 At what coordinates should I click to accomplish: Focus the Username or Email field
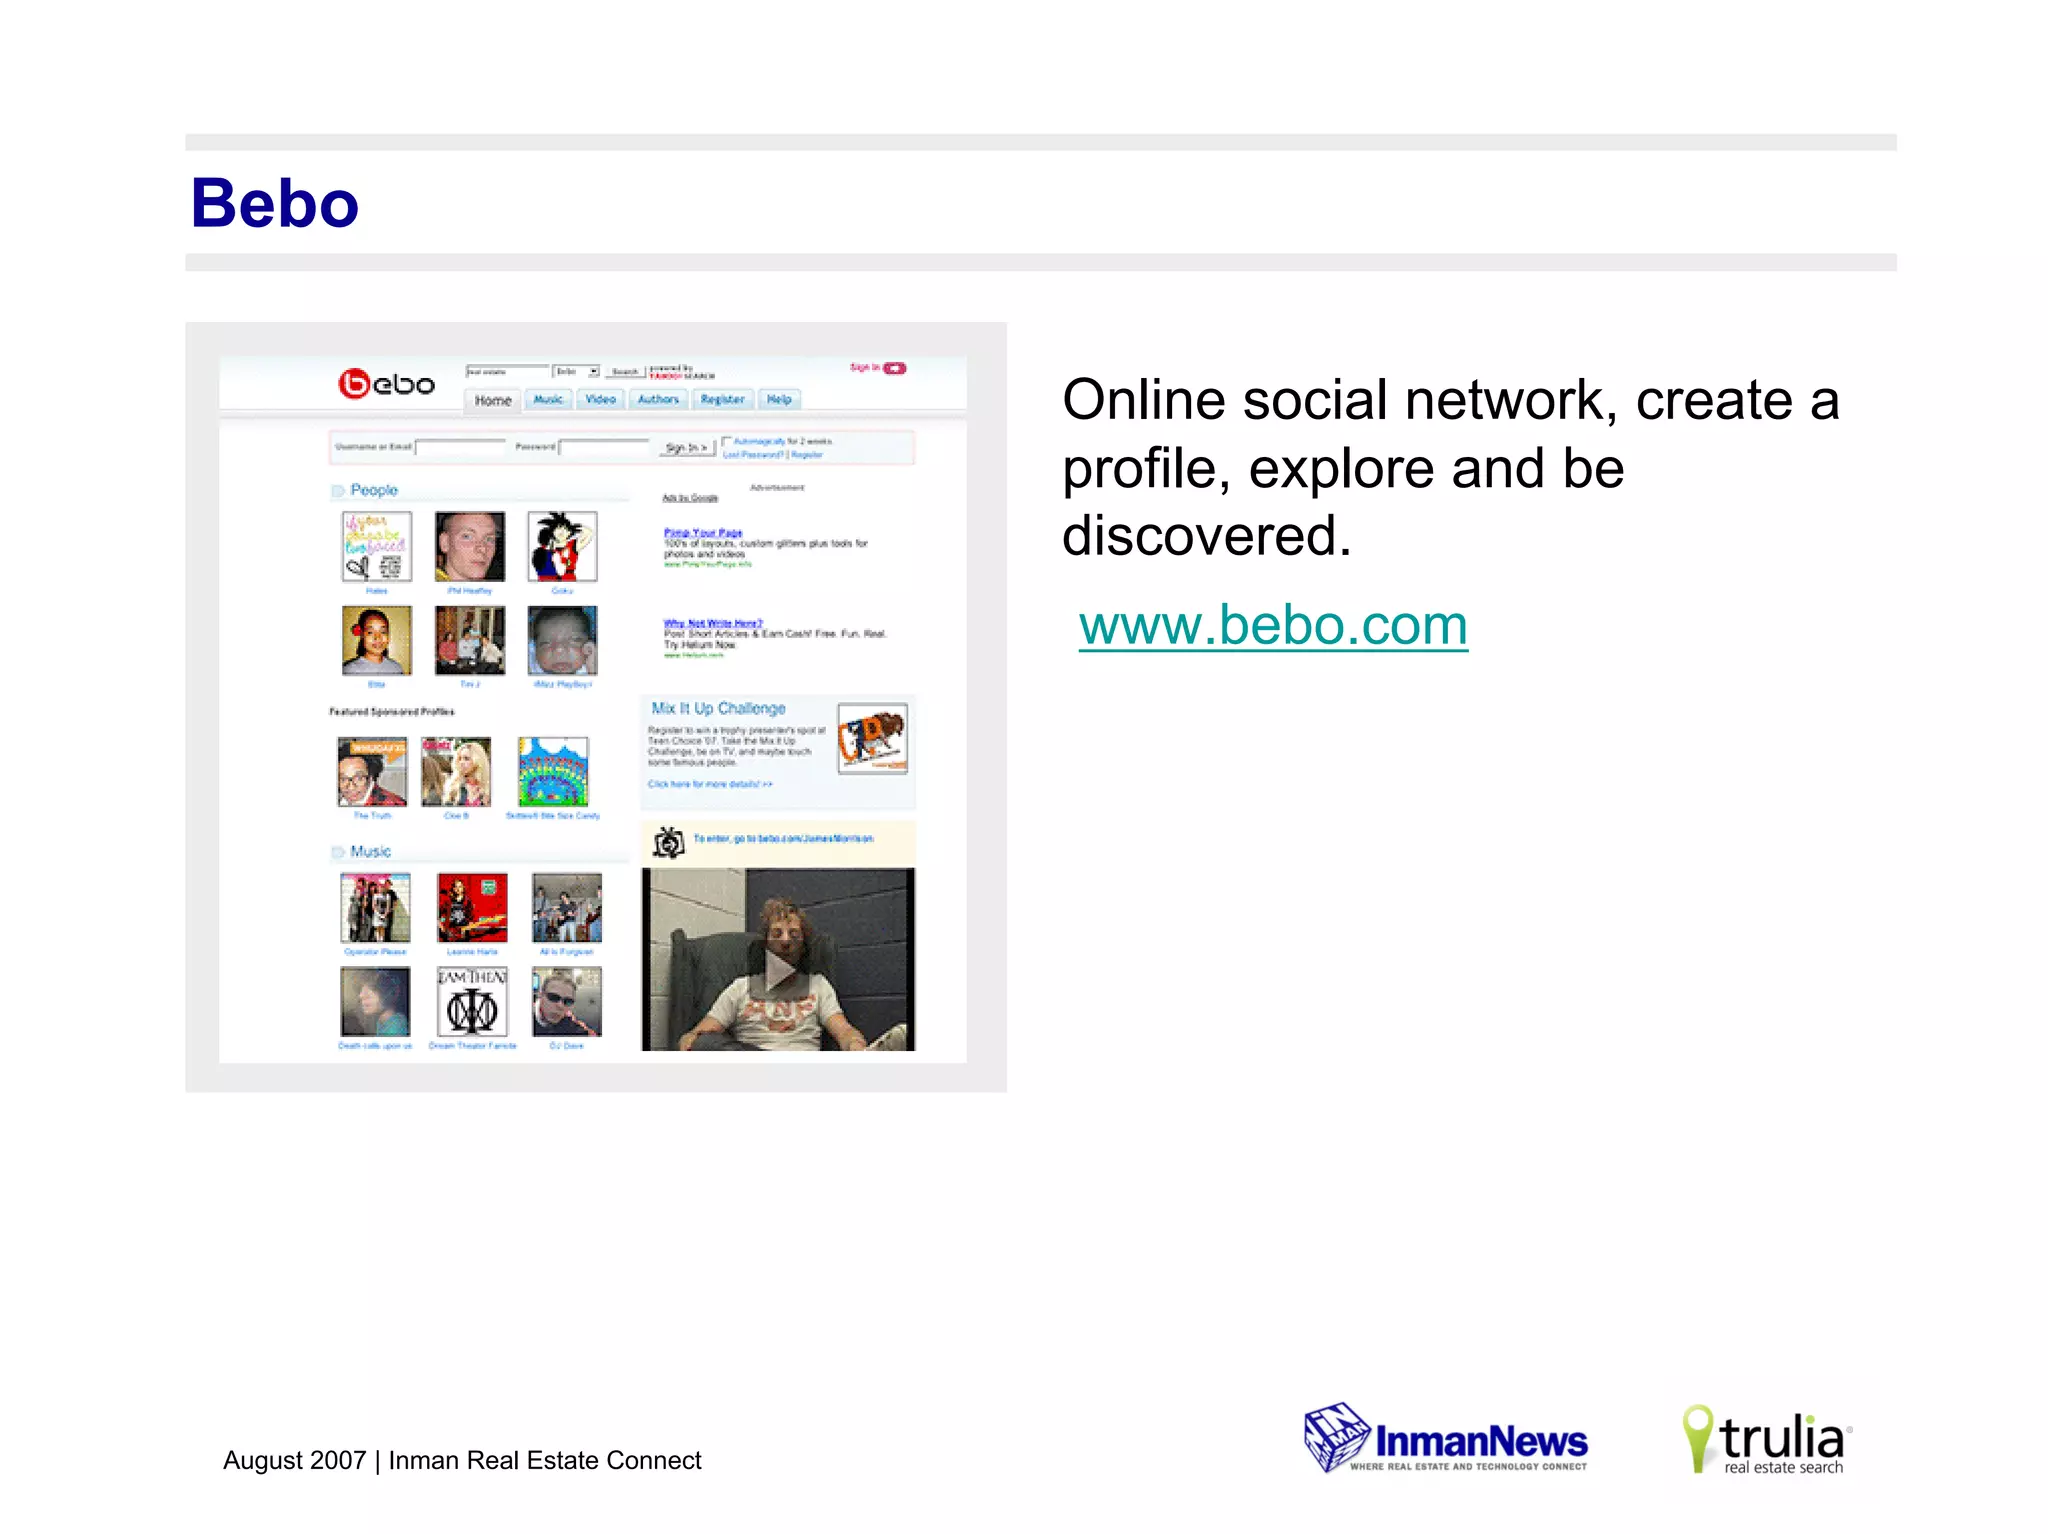point(460,447)
